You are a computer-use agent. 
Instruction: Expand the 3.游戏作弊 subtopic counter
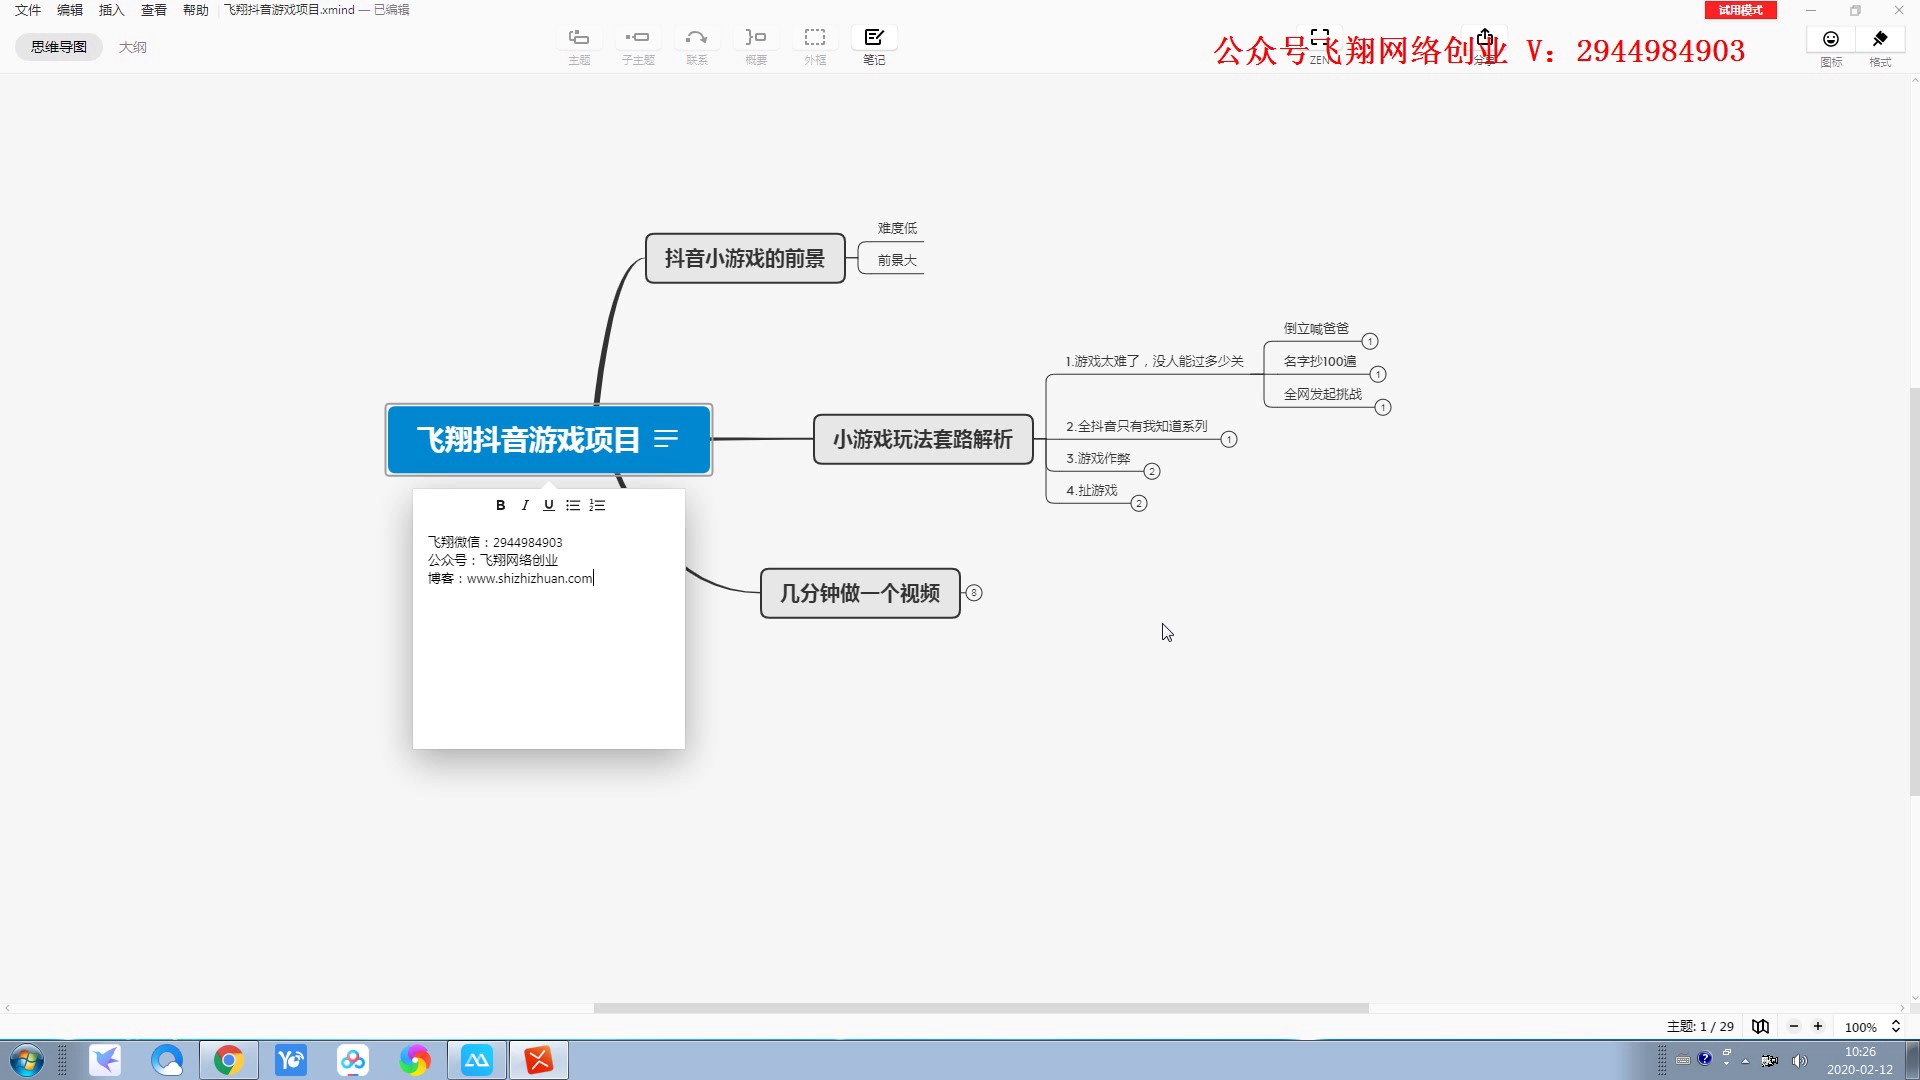(1152, 471)
